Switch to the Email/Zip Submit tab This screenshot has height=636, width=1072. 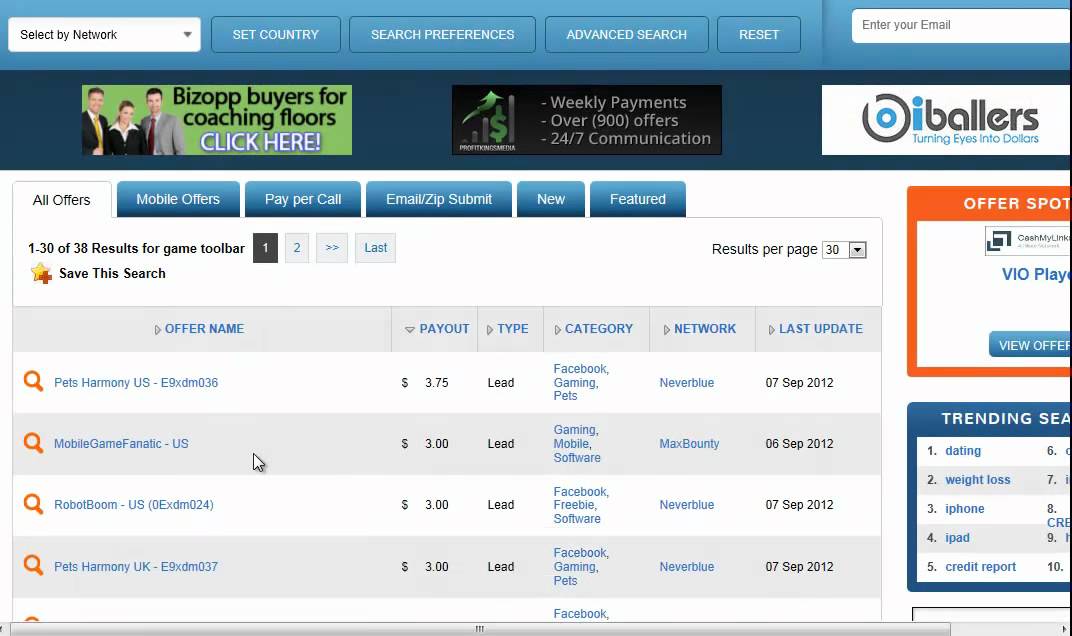pyautogui.click(x=439, y=199)
